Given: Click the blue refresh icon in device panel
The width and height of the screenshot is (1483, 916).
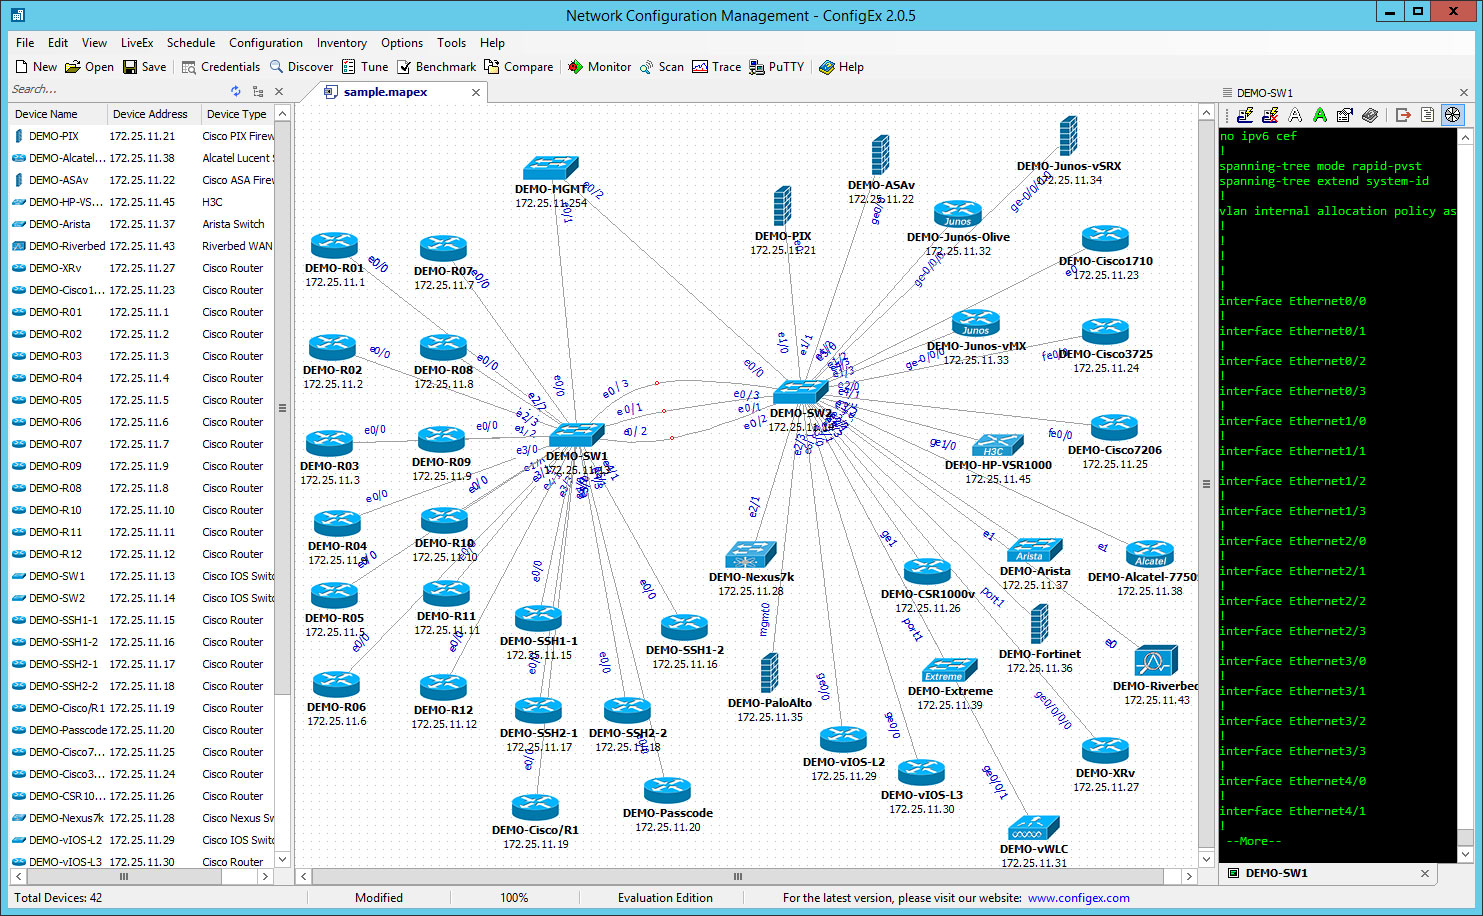Looking at the screenshot, I should click(236, 91).
